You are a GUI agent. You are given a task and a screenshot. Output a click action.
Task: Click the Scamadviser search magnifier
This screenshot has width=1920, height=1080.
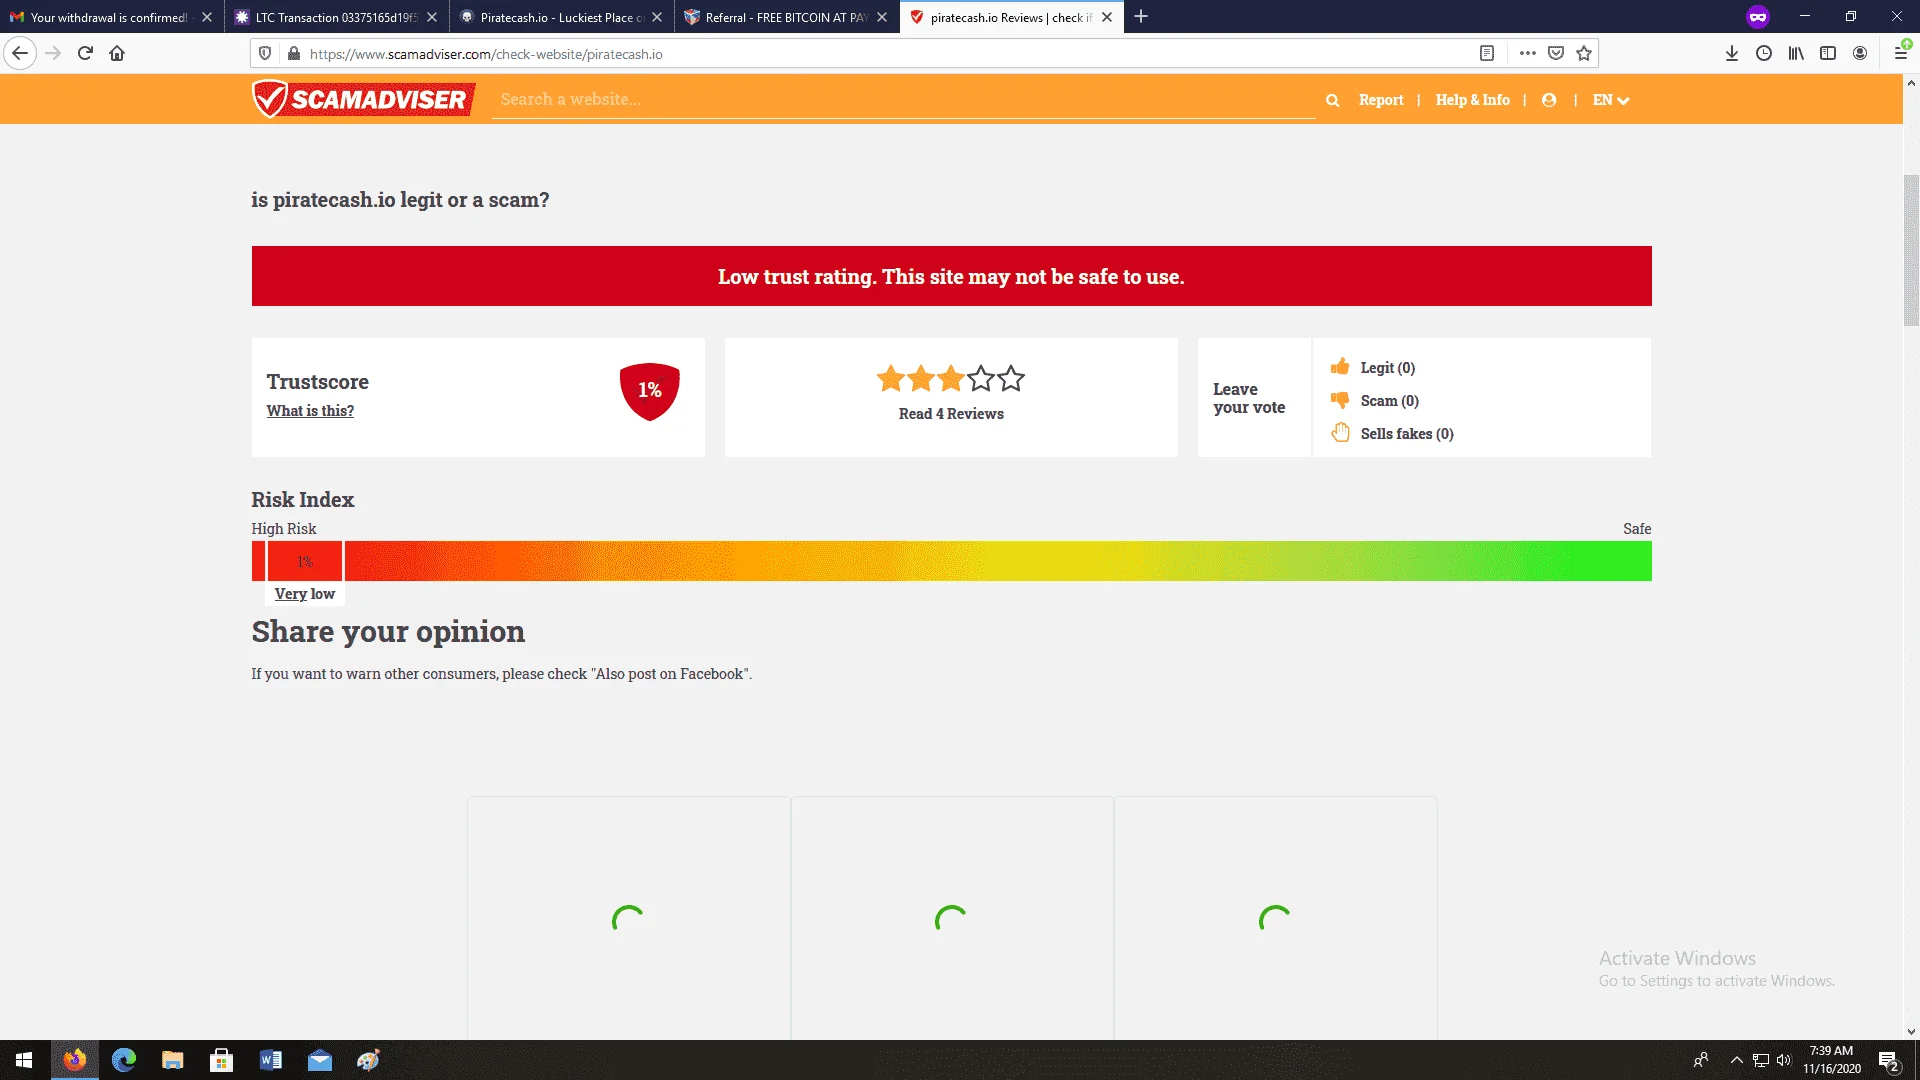point(1332,100)
